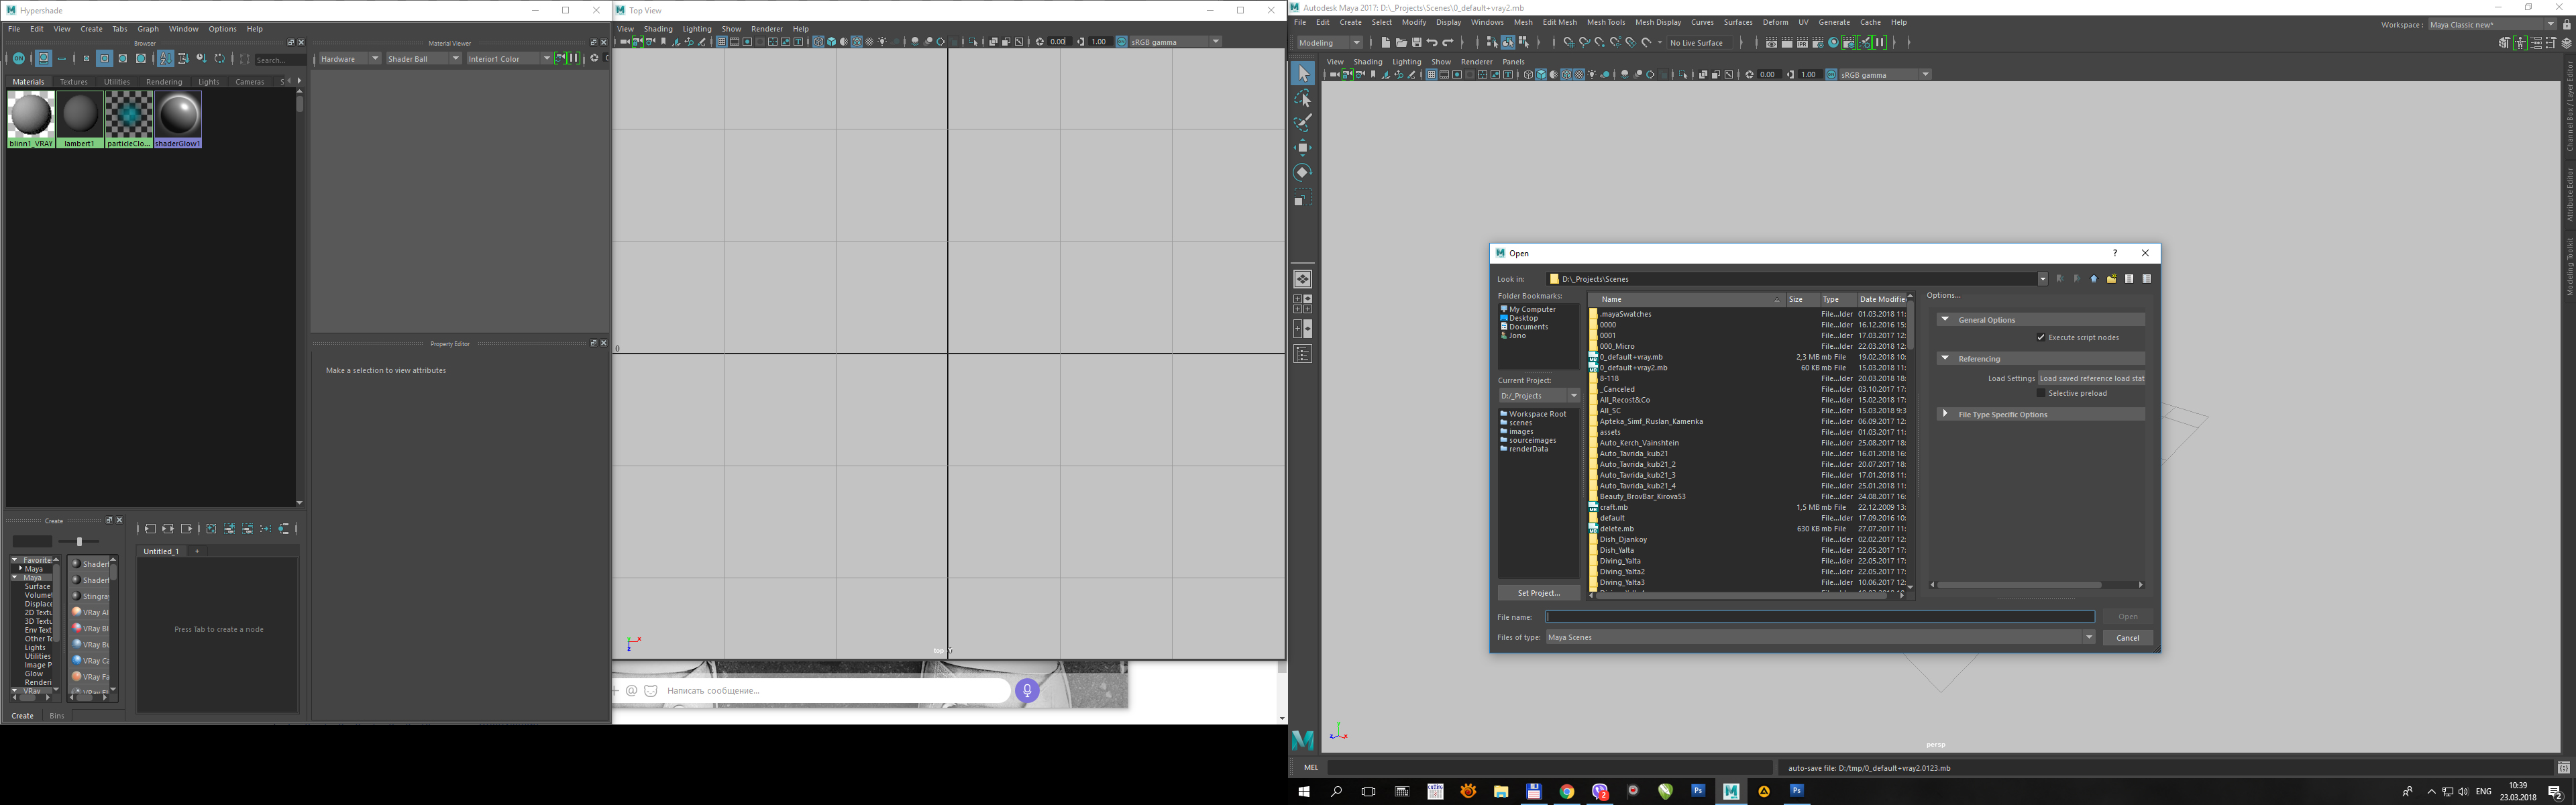Activate the Move tool in Maya toolbox

click(1302, 147)
